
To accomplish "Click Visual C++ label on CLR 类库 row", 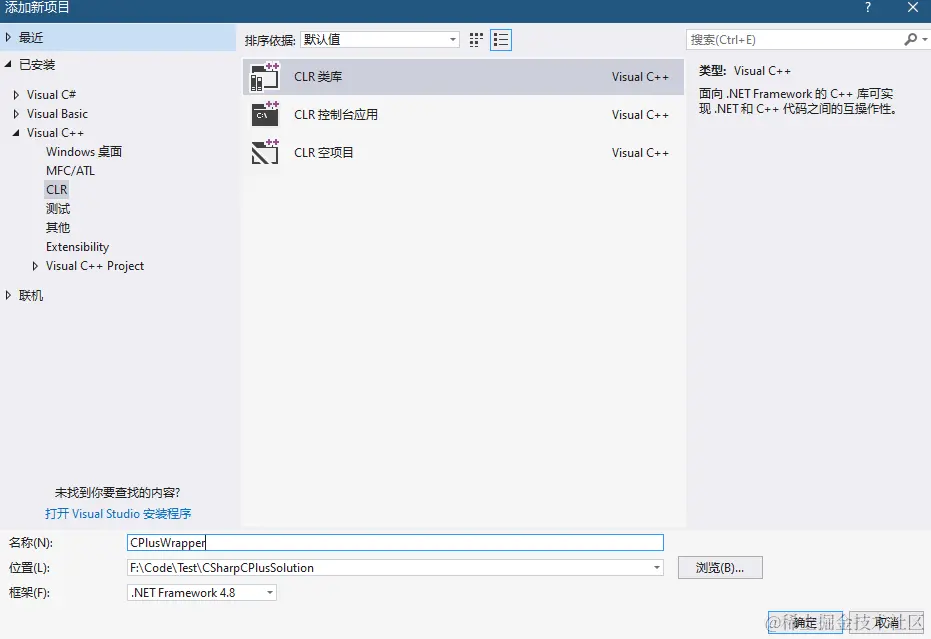I will point(640,77).
